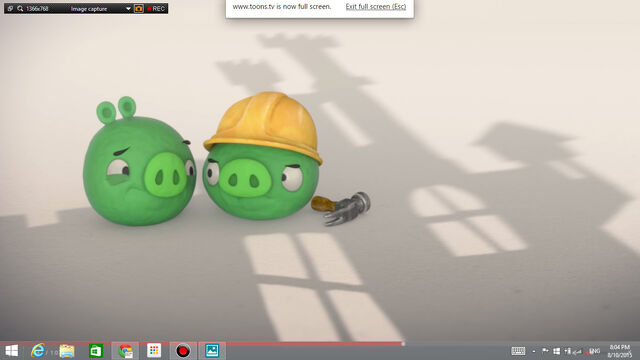640x360 pixels.
Task: Click the Exit full screen (Esc) link
Action: tap(376, 7)
